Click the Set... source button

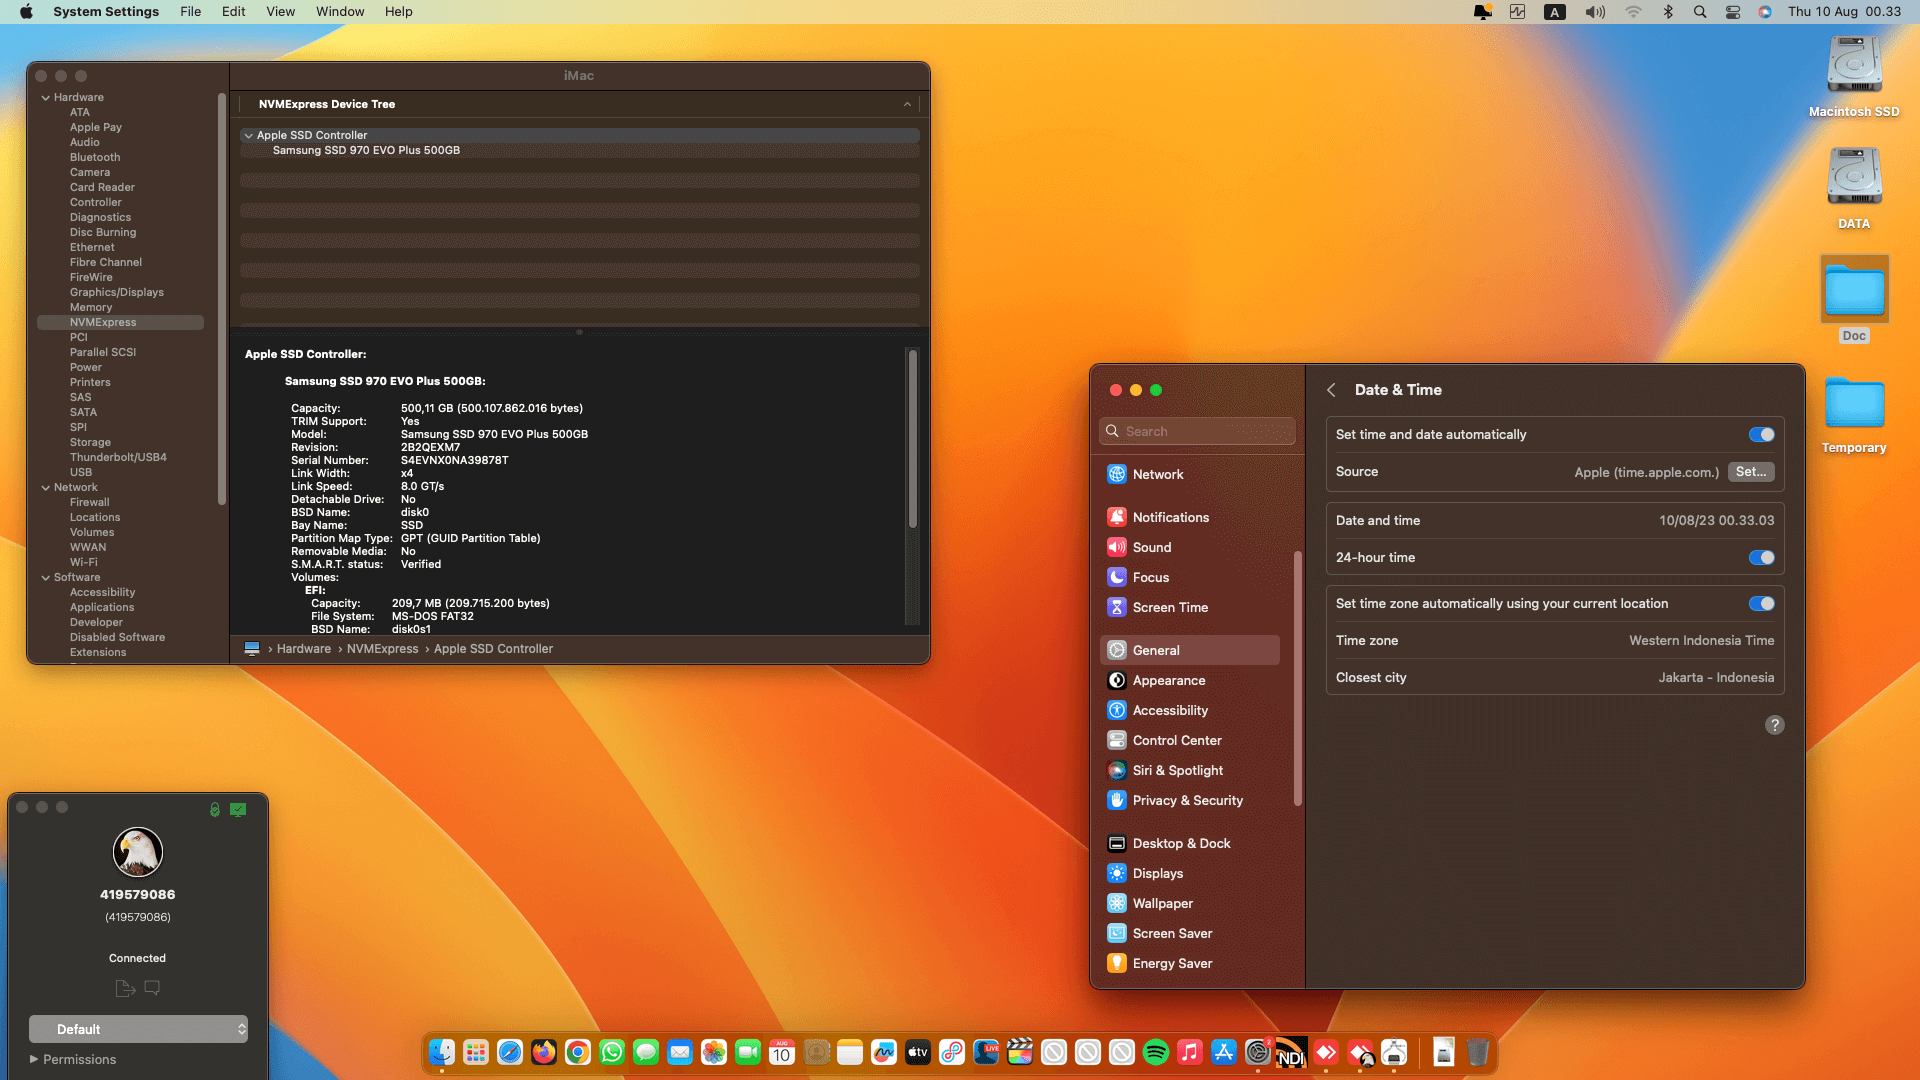pyautogui.click(x=1750, y=472)
